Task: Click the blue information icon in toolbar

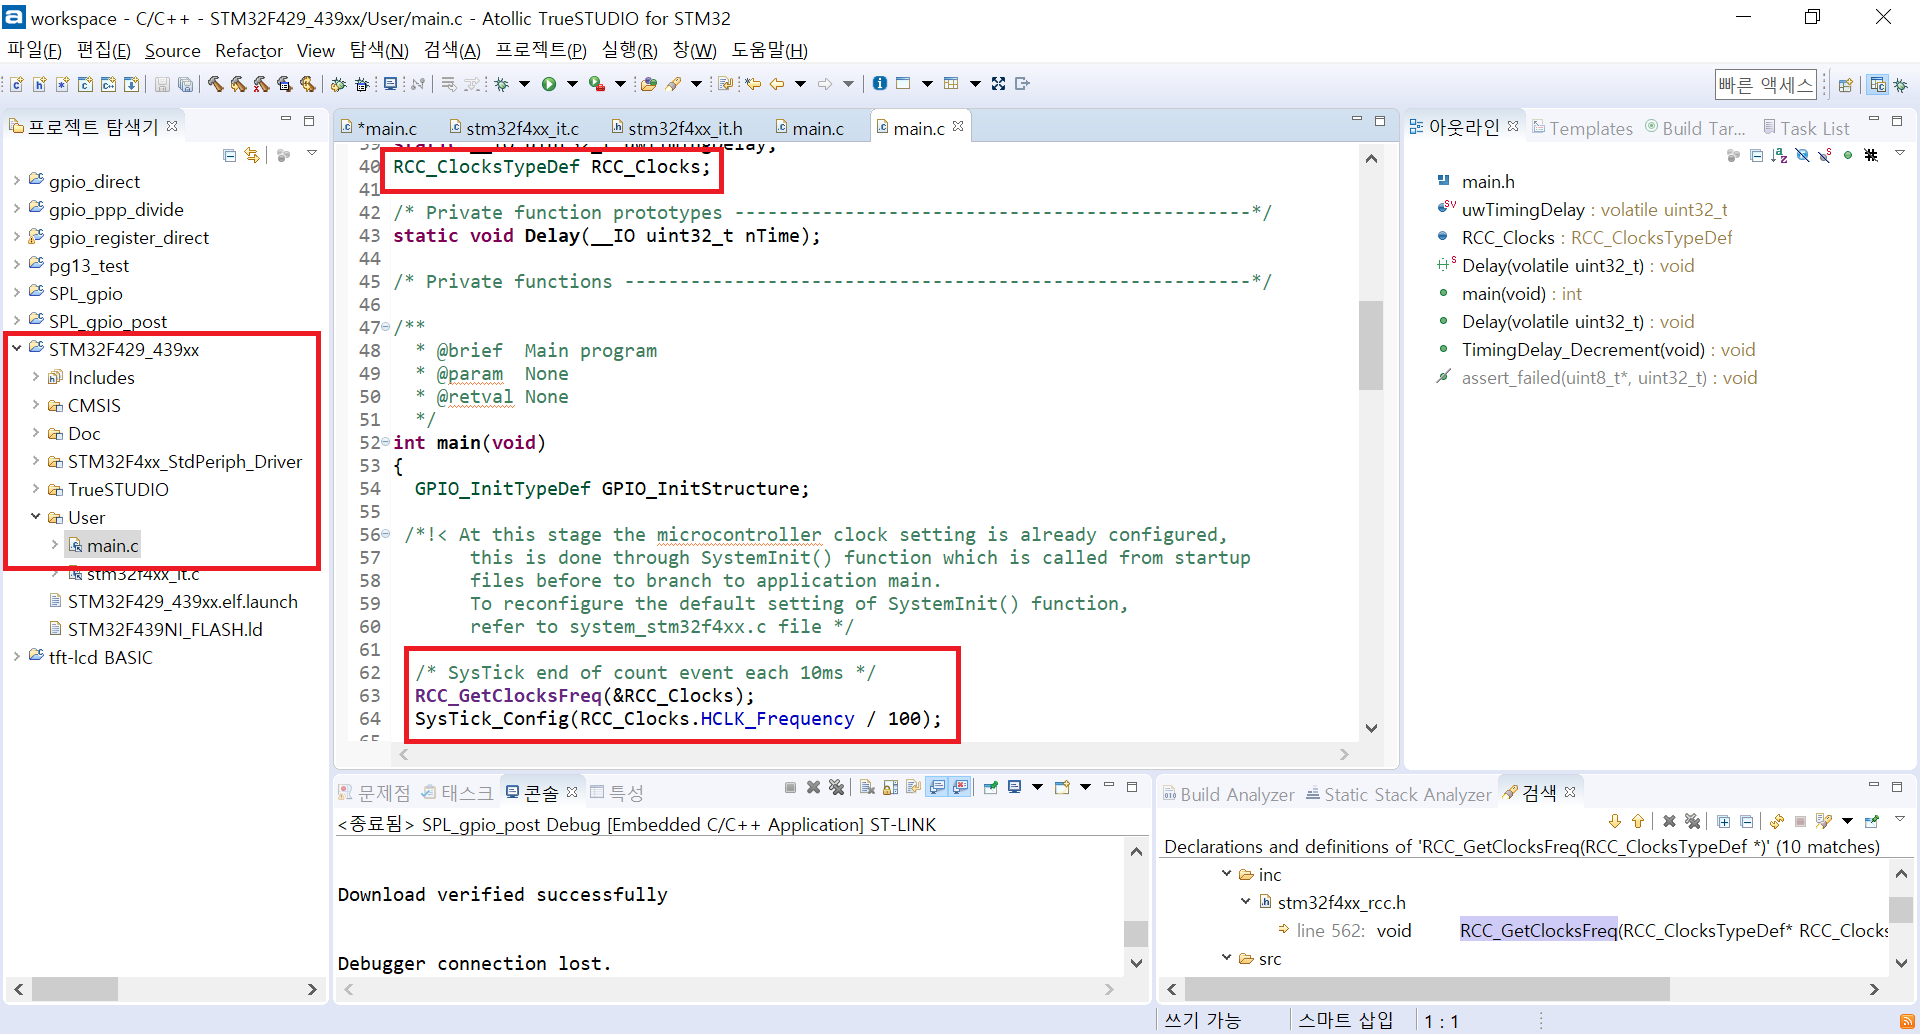Action: [x=880, y=84]
